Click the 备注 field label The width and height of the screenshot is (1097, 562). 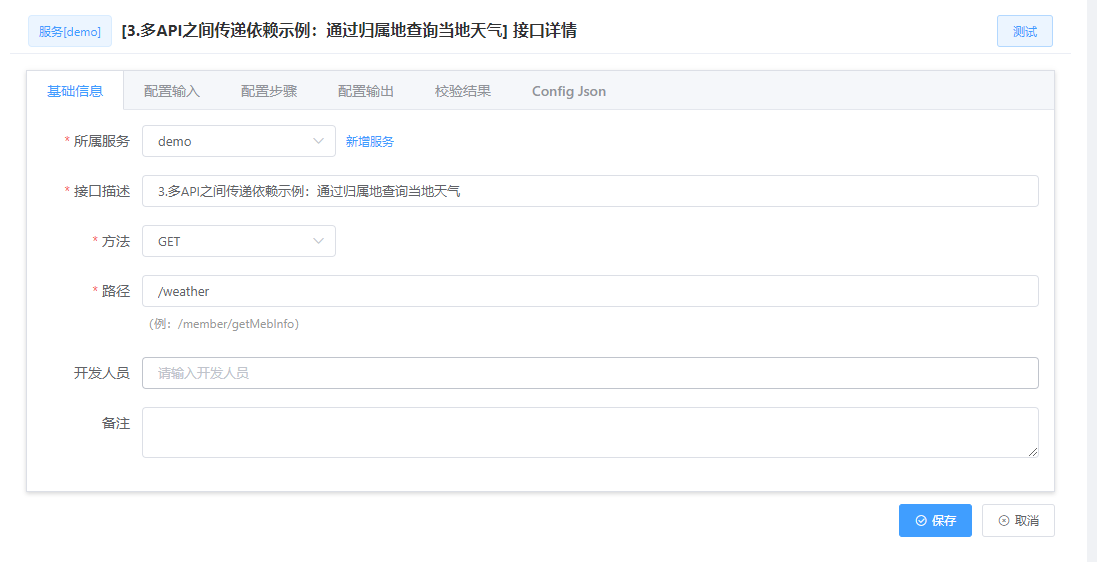click(x=115, y=423)
